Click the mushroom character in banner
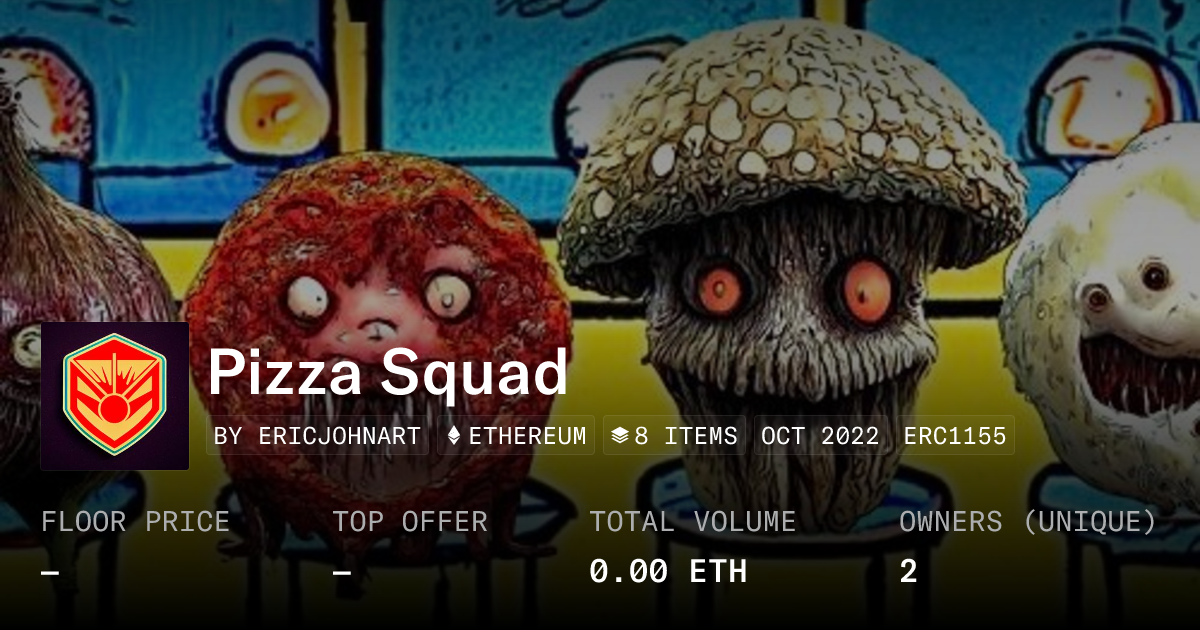Screen dimensions: 1200x630 (x=790, y=250)
